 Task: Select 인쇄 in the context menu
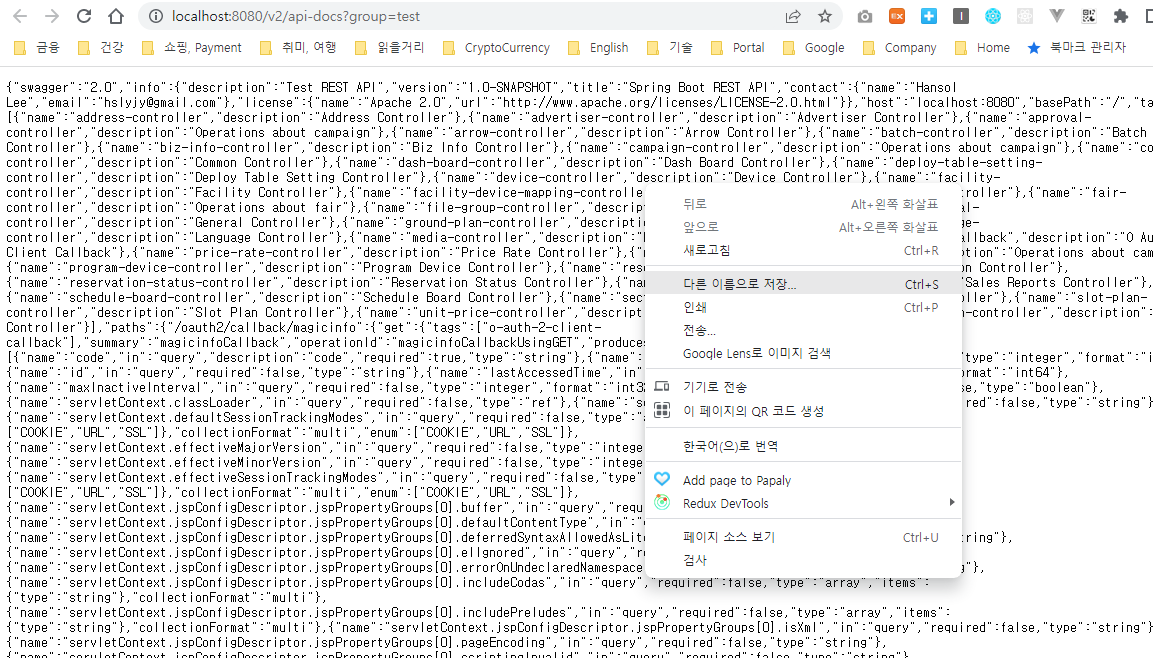coord(803,307)
